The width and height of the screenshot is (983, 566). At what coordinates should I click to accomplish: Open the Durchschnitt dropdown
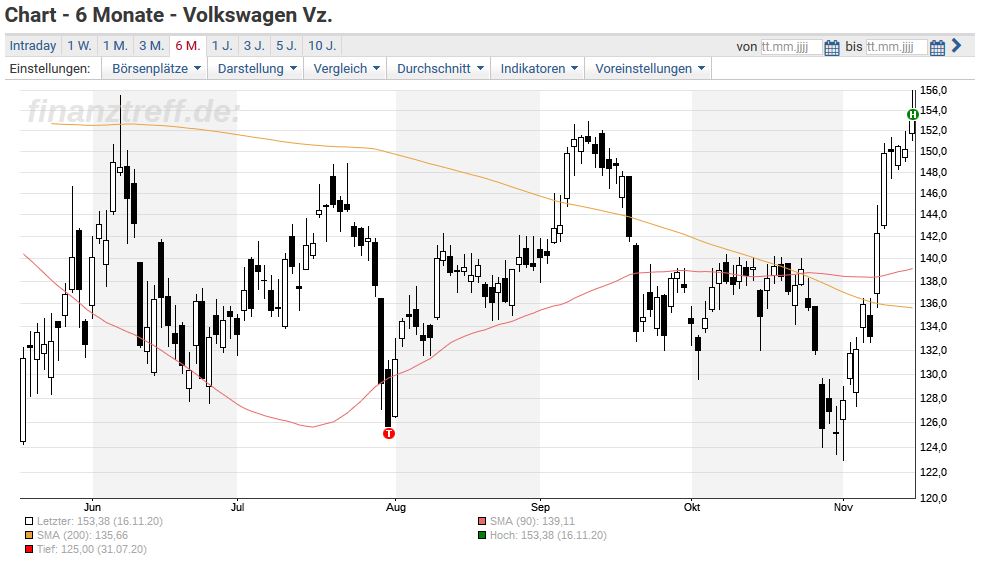tap(439, 69)
